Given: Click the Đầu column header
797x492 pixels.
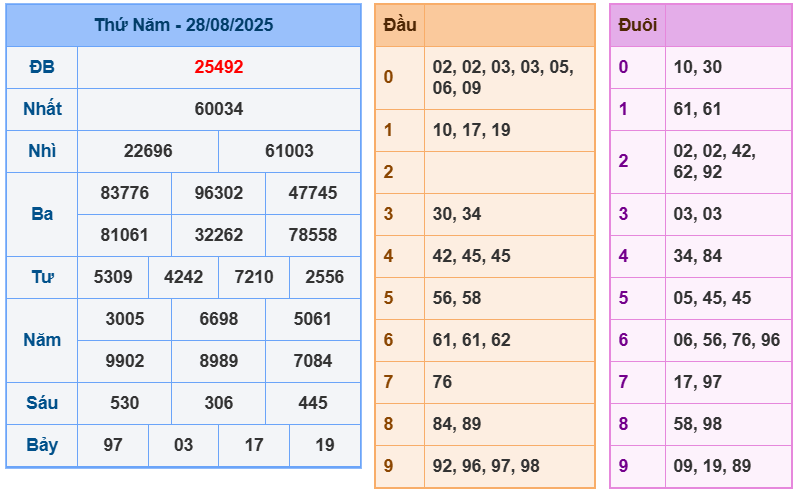Looking at the screenshot, I should 400,25.
